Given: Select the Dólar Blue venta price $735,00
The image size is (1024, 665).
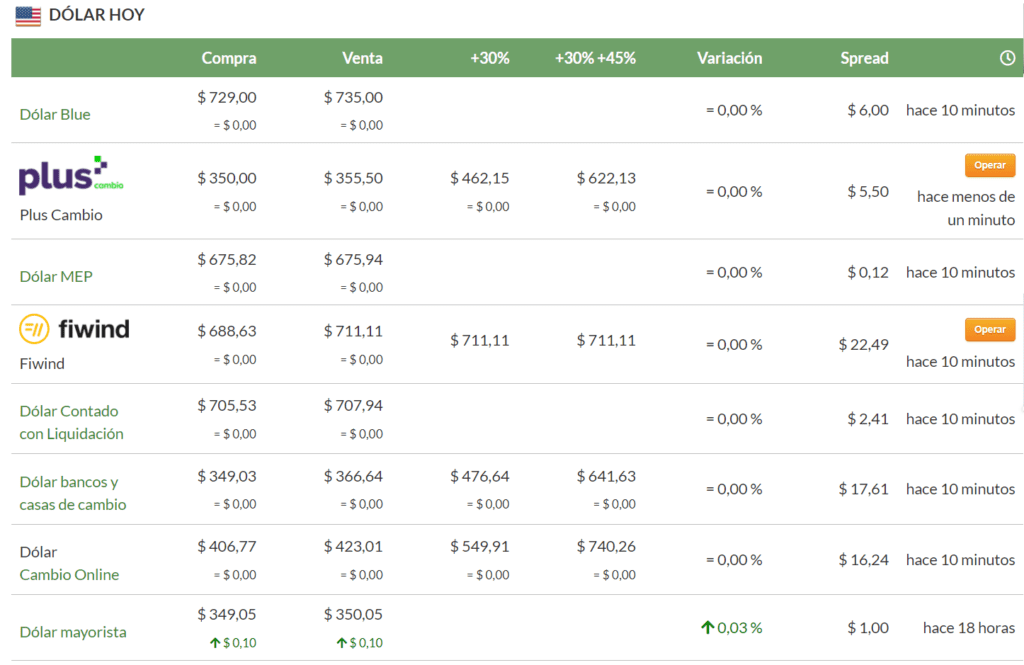Looking at the screenshot, I should coord(353,97).
